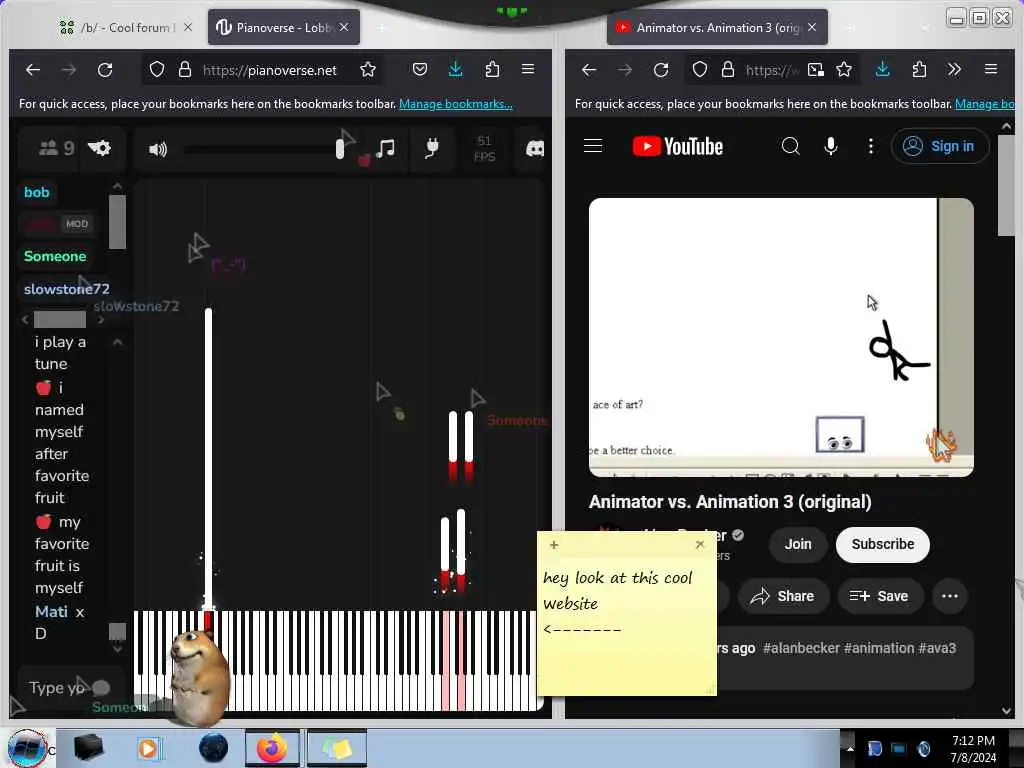The width and height of the screenshot is (1024, 768).
Task: Reload the Pianoverse page
Action: pyautogui.click(x=104, y=70)
